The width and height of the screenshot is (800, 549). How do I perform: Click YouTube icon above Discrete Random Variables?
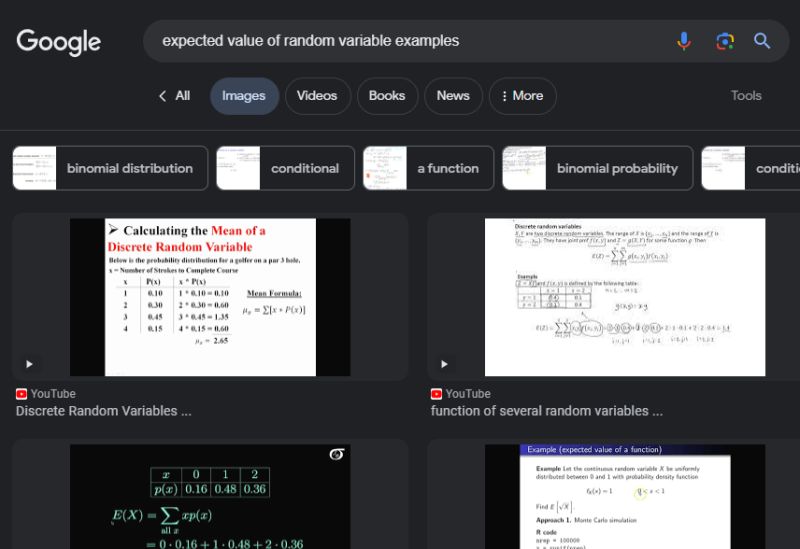click(x=21, y=394)
